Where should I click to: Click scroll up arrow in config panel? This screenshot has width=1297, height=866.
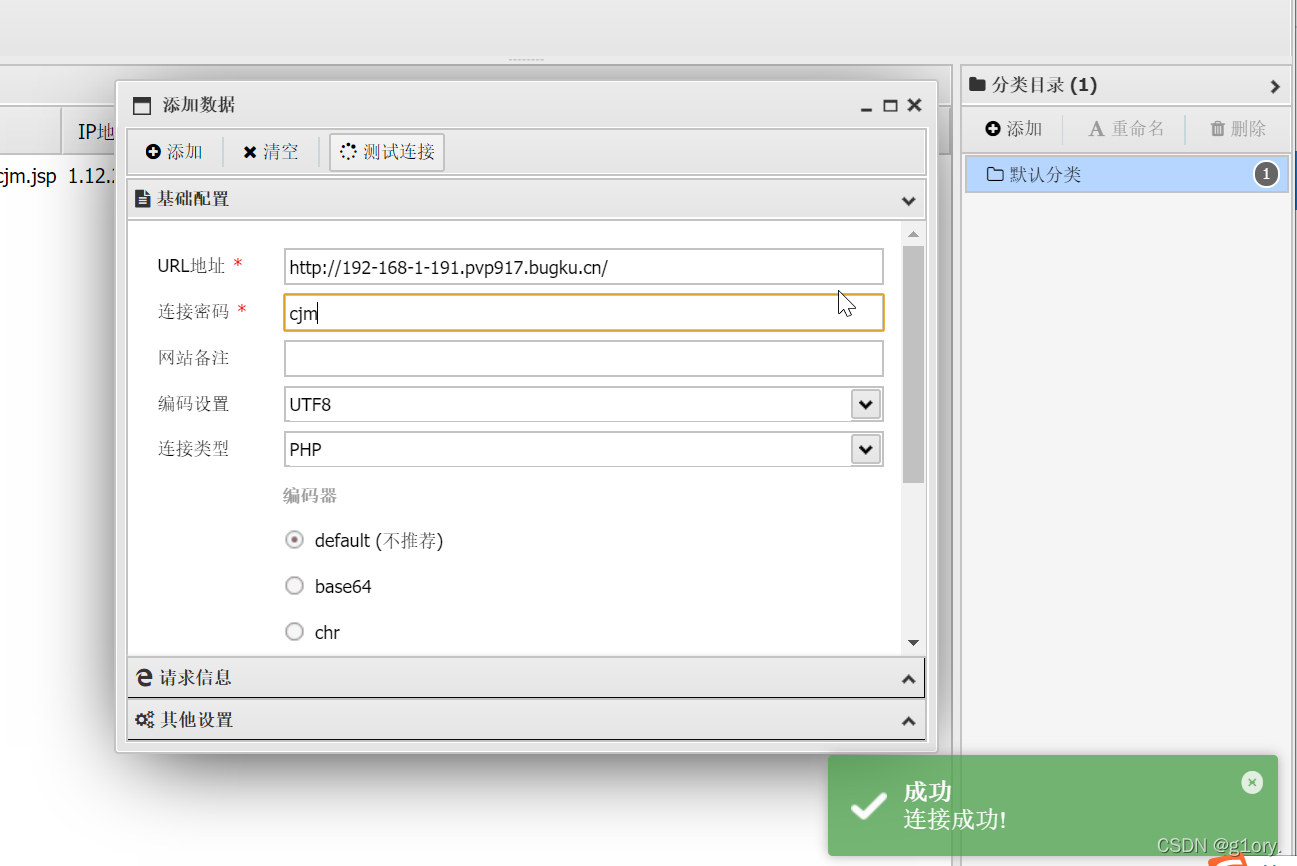(x=913, y=234)
